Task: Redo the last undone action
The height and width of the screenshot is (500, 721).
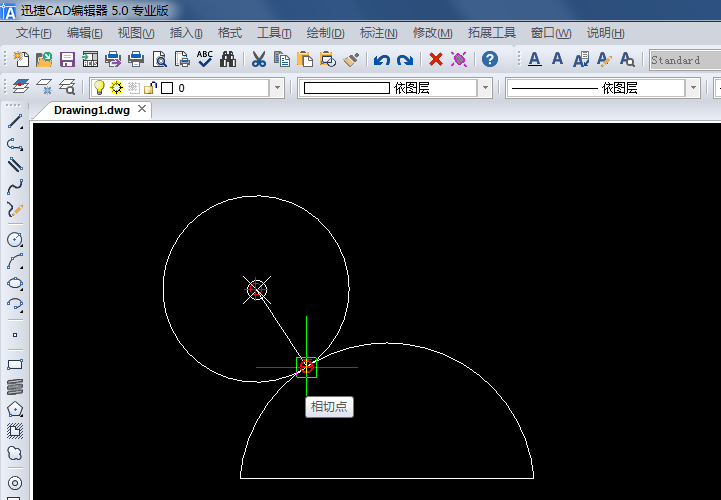Action: pyautogui.click(x=405, y=60)
